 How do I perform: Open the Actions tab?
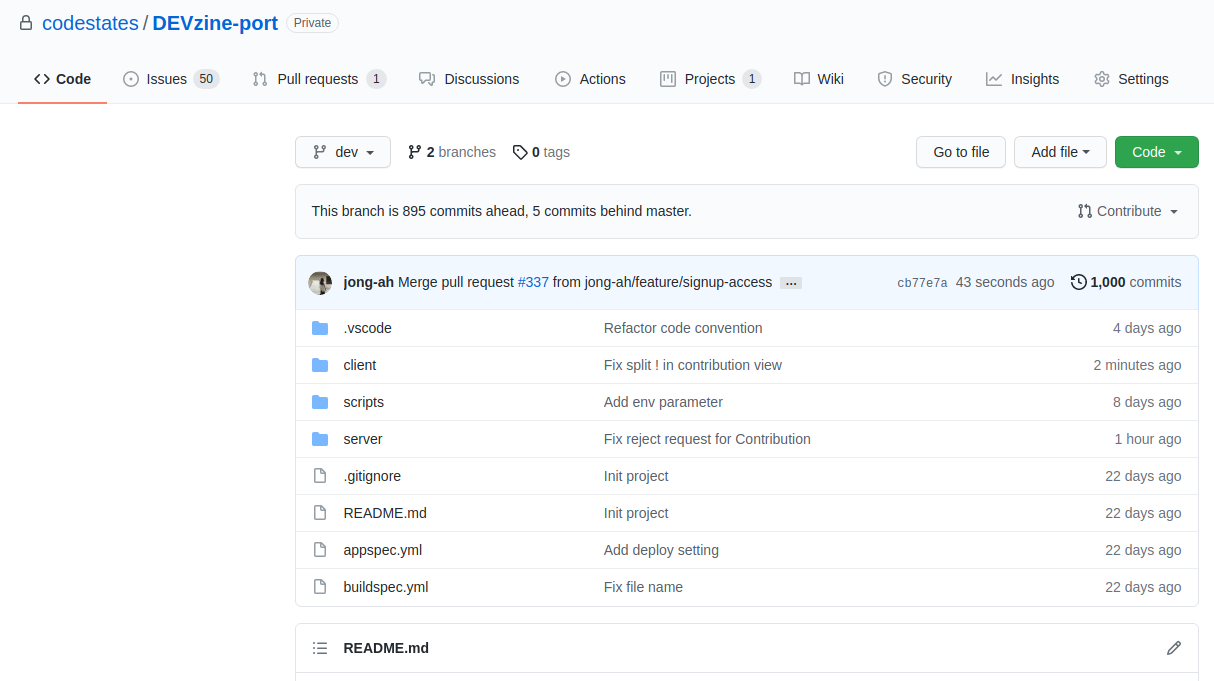590,79
